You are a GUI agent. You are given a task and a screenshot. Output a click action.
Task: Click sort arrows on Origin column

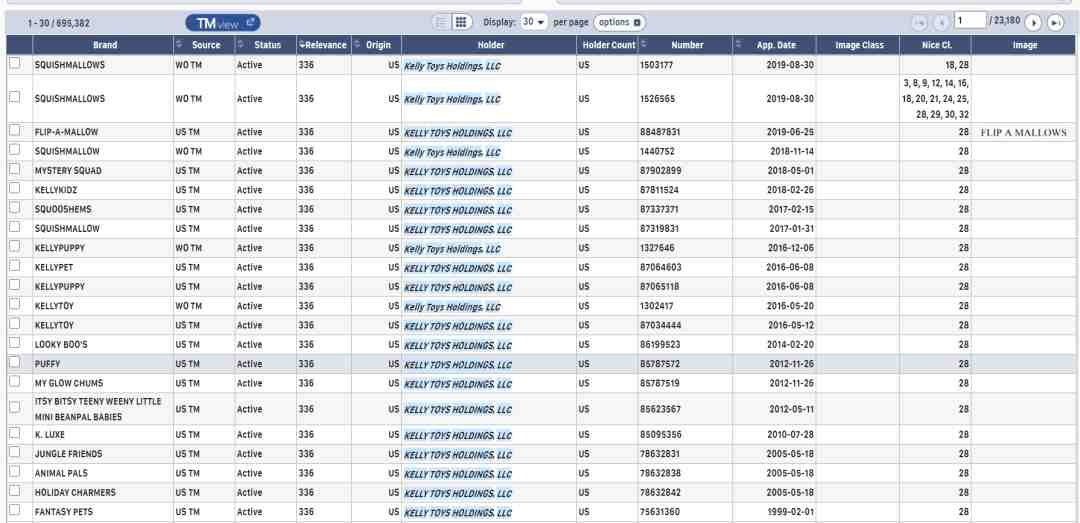[x=357, y=44]
